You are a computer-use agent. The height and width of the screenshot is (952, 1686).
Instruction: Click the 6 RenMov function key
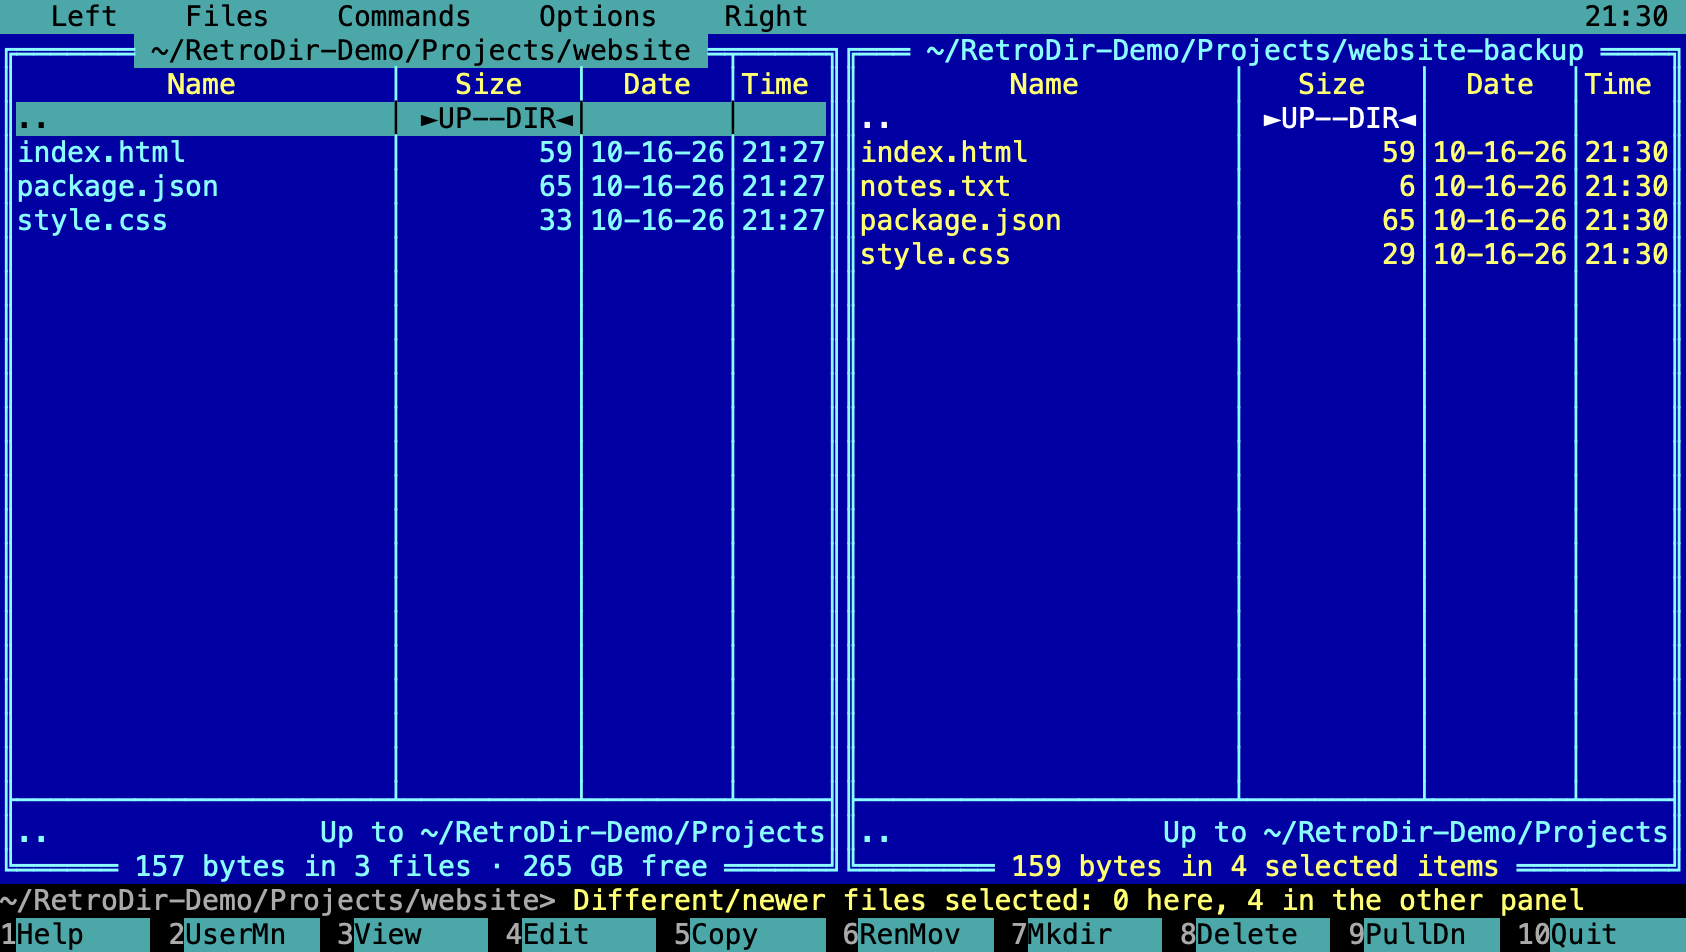918,935
